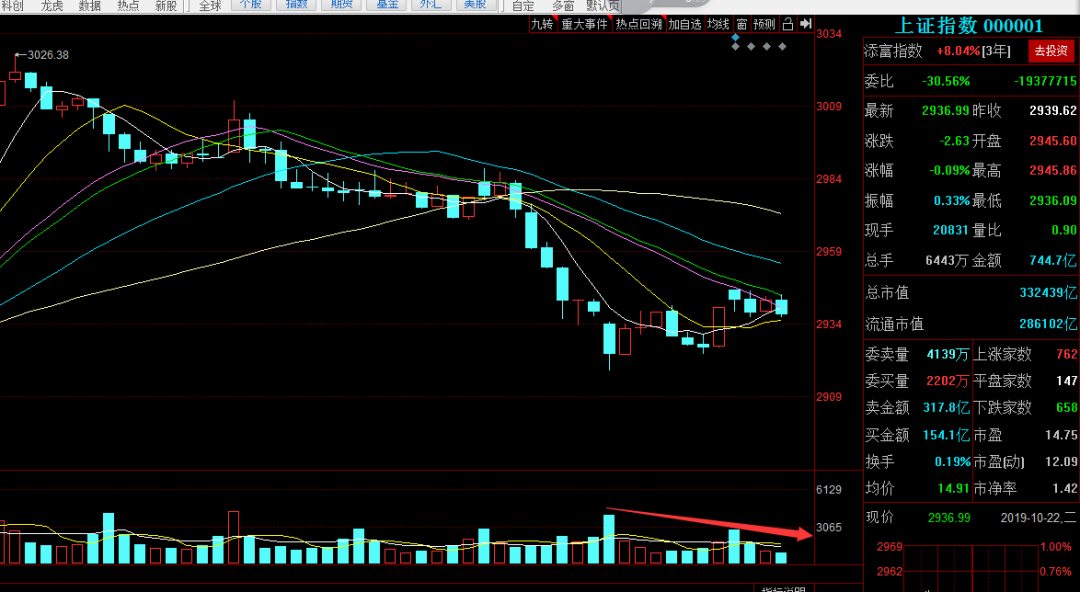Click 买金额 value 154.1亿

(x=946, y=435)
